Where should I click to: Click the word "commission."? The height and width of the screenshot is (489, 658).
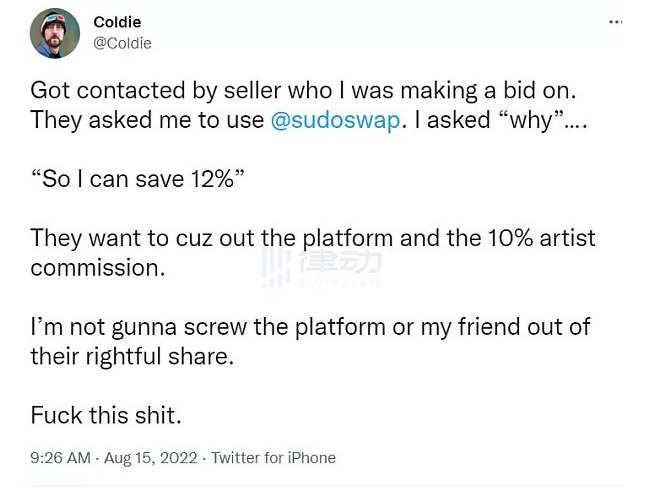98,268
